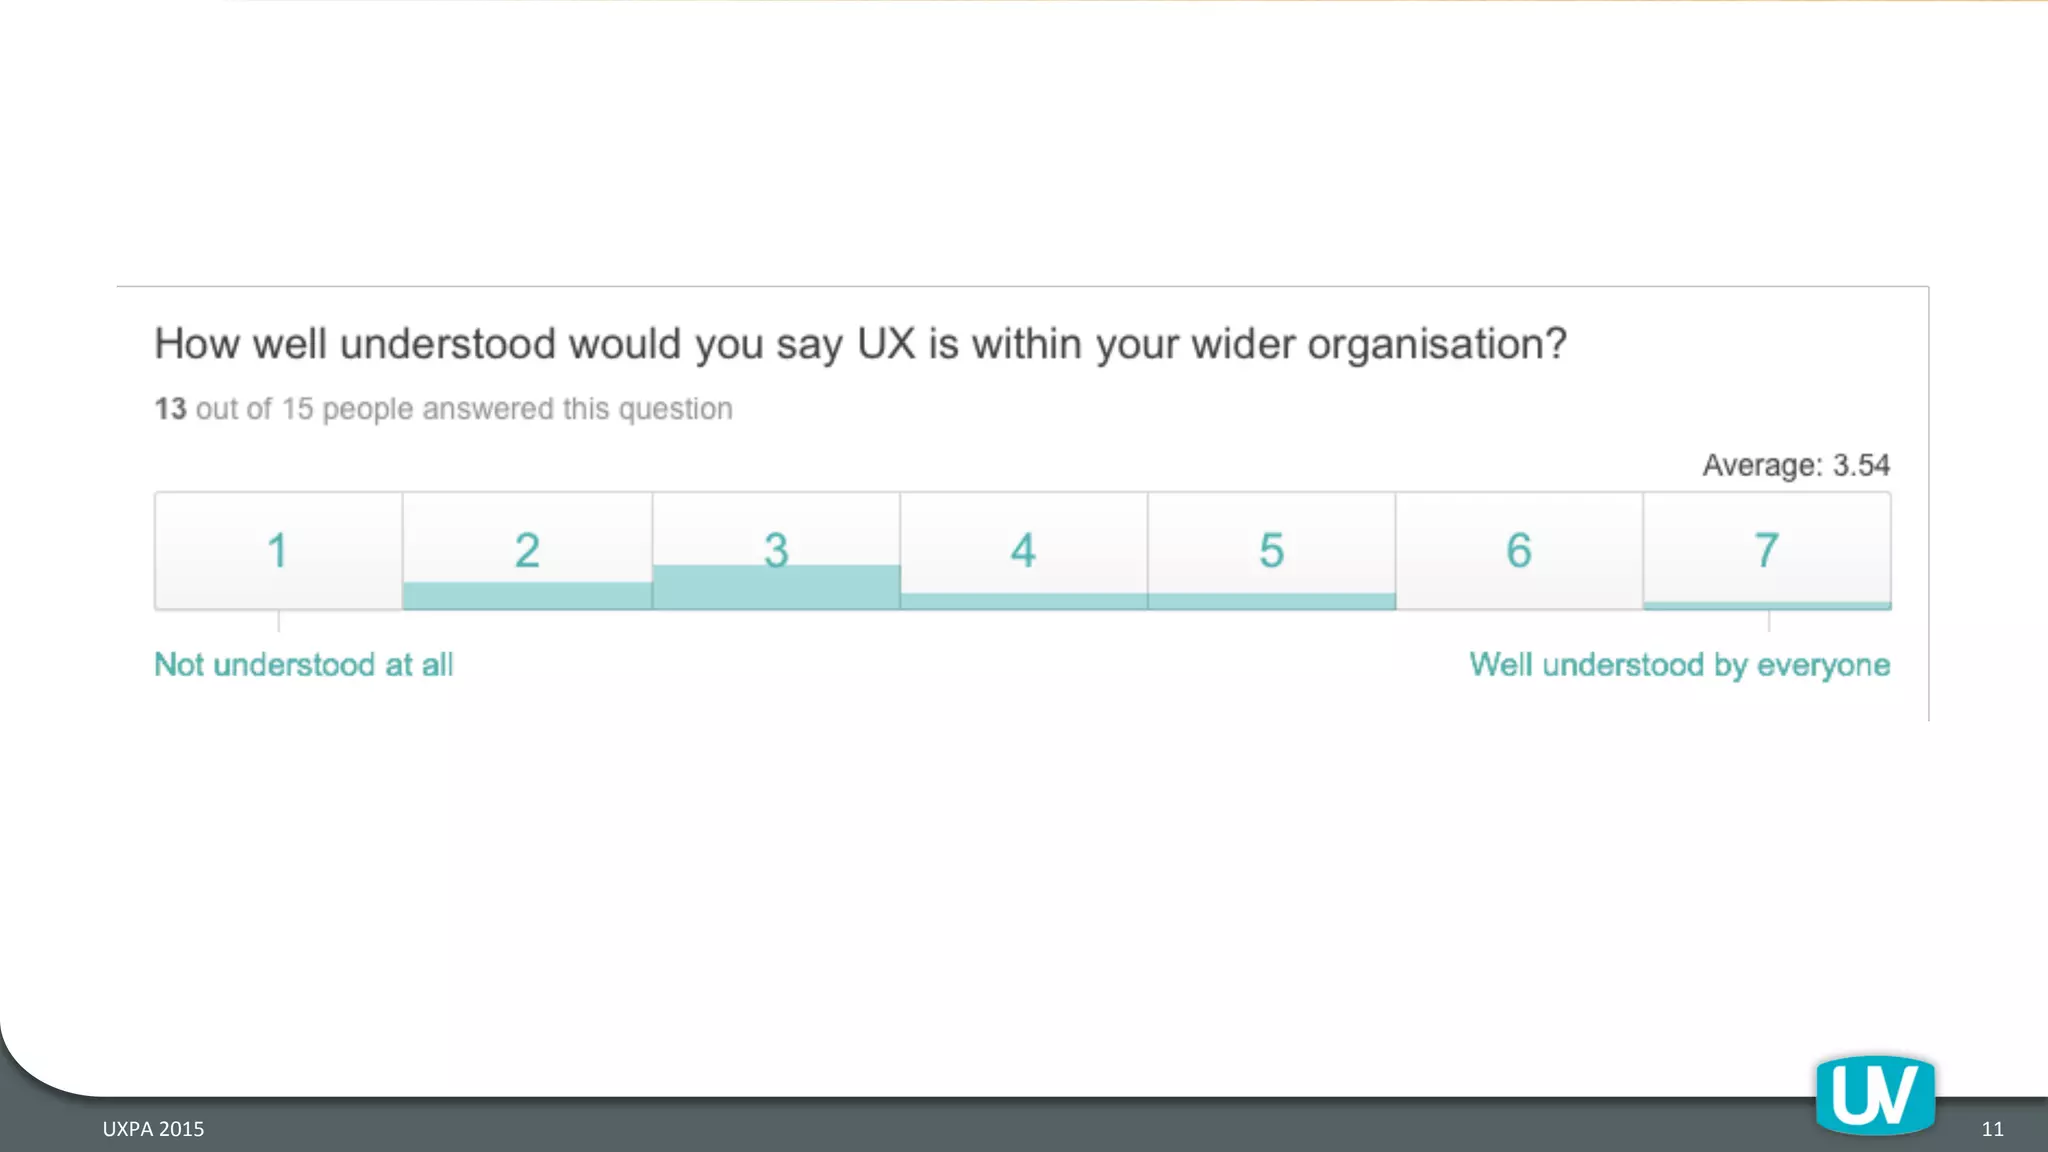Click the survey question heading
The width and height of the screenshot is (2048, 1152).
click(860, 344)
